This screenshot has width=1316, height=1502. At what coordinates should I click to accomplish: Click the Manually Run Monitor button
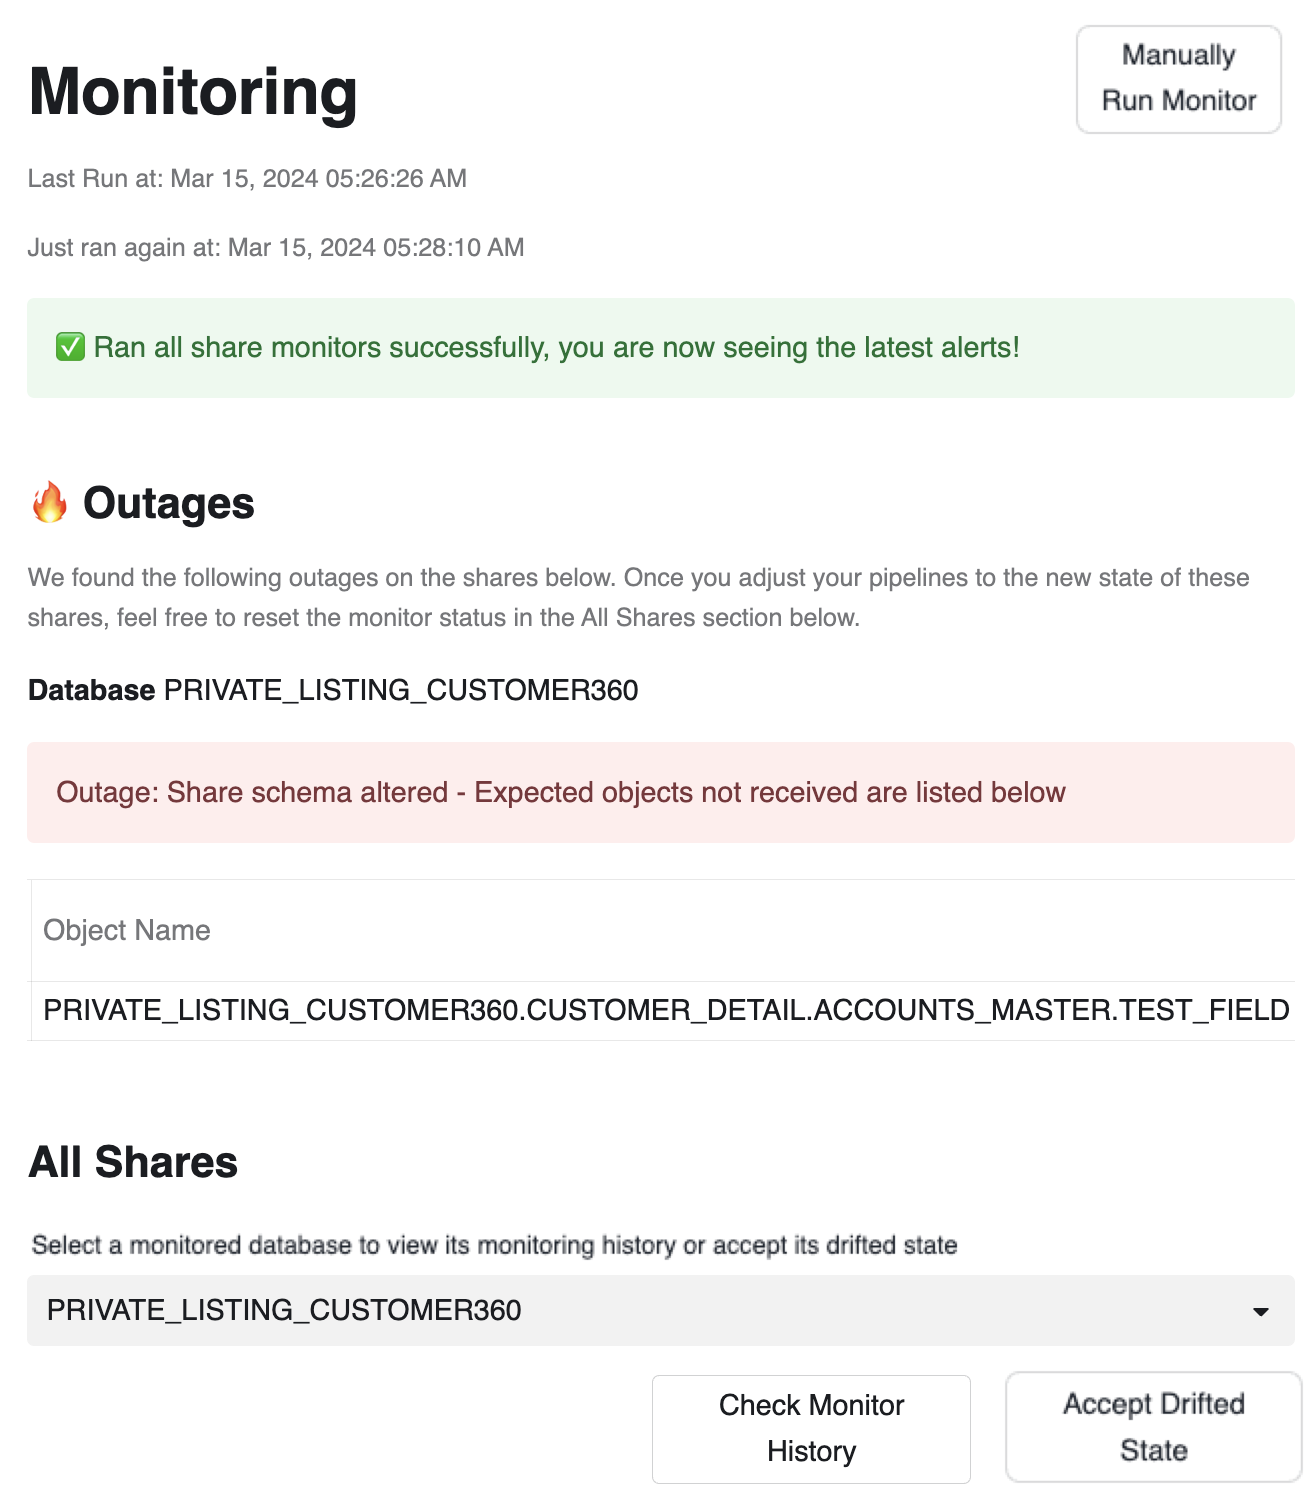(1178, 79)
